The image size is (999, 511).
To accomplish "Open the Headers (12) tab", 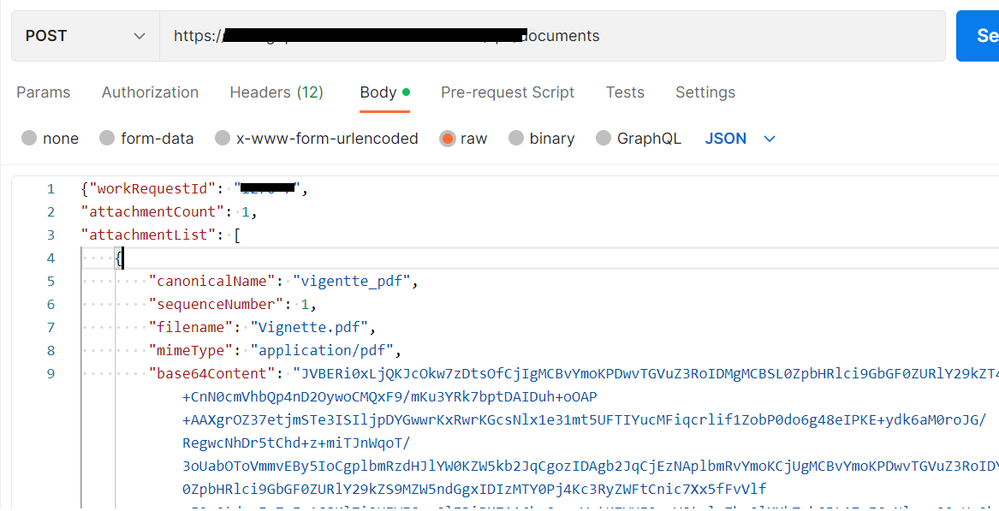I will (276, 92).
